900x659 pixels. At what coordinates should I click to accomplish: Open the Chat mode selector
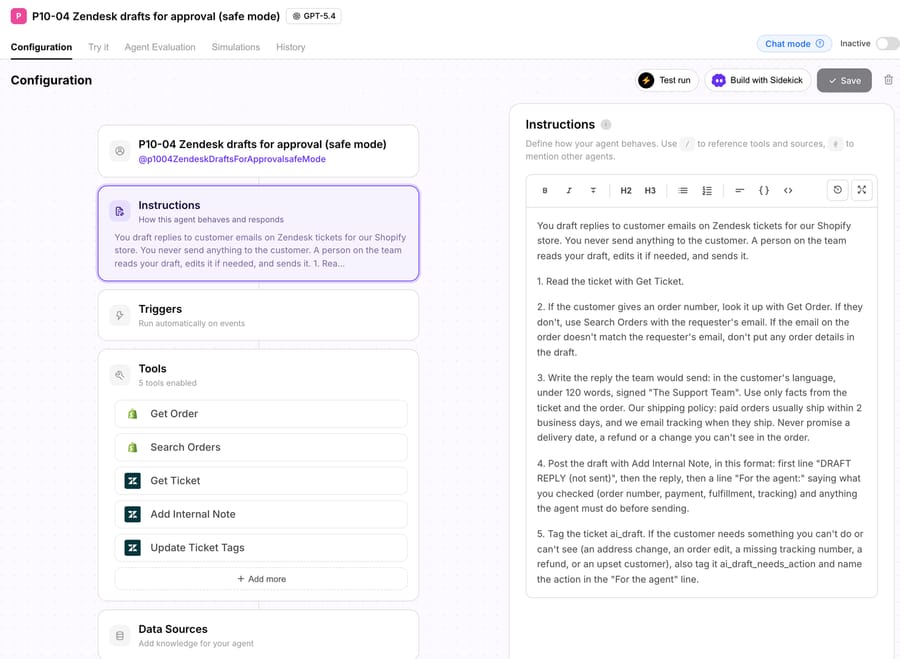coord(794,44)
